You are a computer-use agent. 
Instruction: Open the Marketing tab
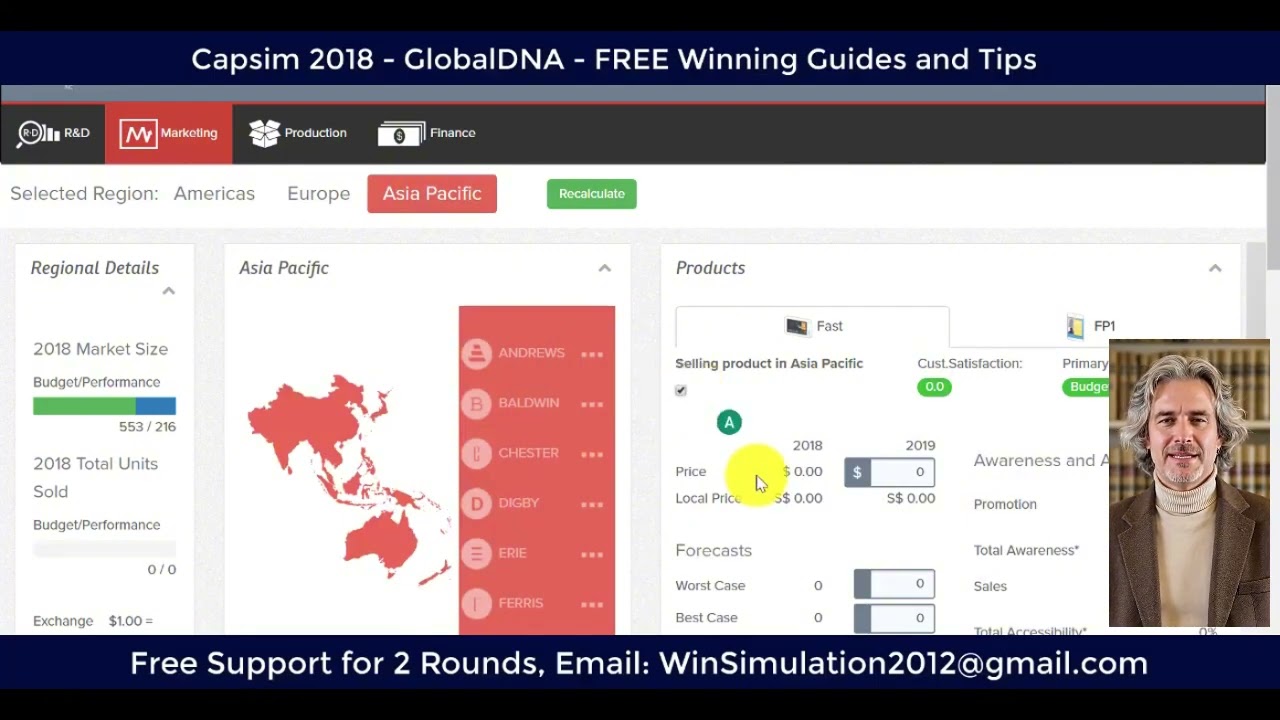(168, 133)
